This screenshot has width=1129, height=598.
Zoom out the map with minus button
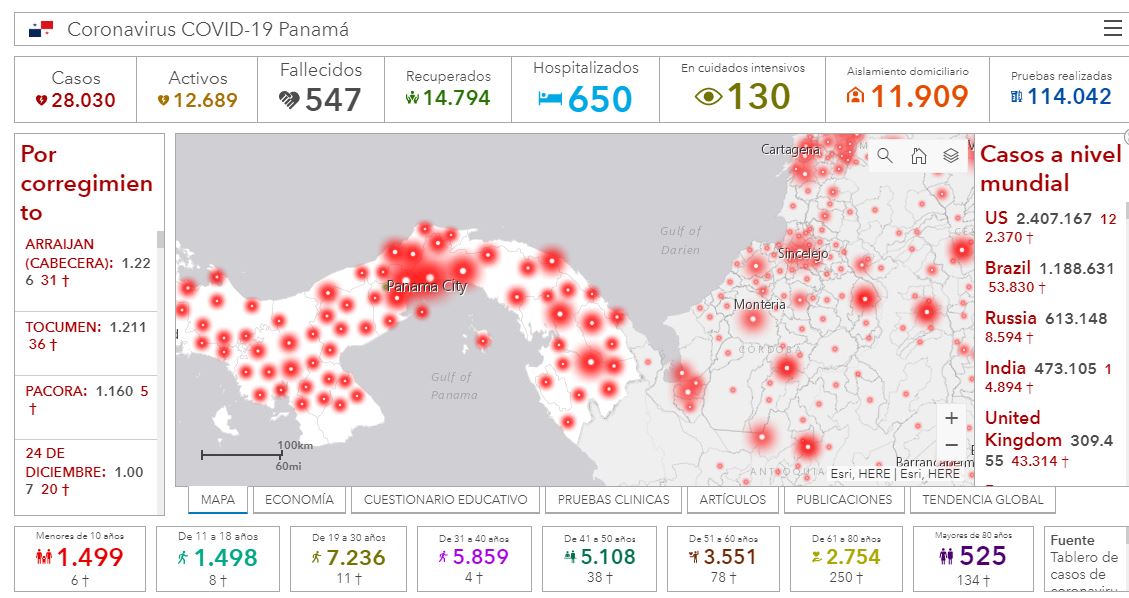click(x=951, y=445)
